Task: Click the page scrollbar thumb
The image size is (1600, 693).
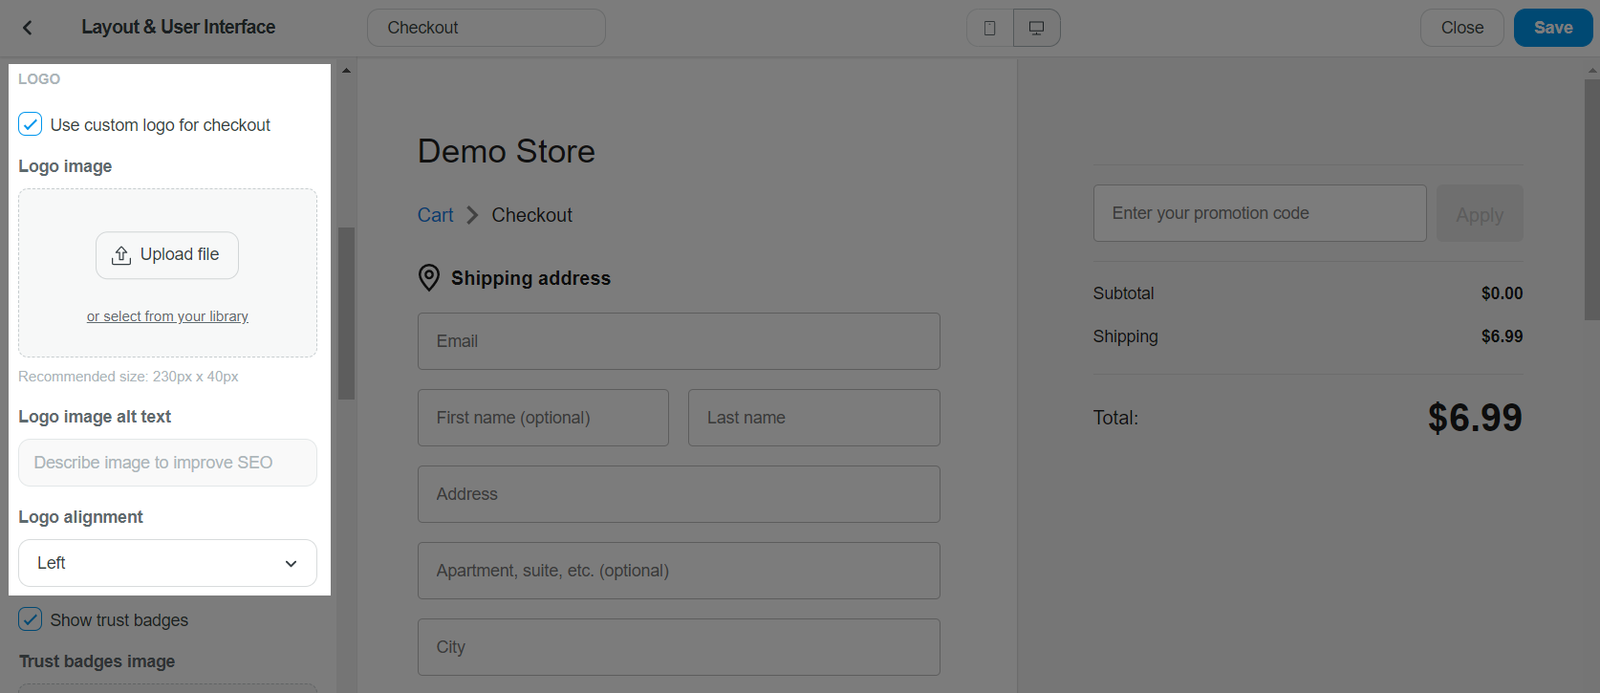Action: pos(1592,200)
